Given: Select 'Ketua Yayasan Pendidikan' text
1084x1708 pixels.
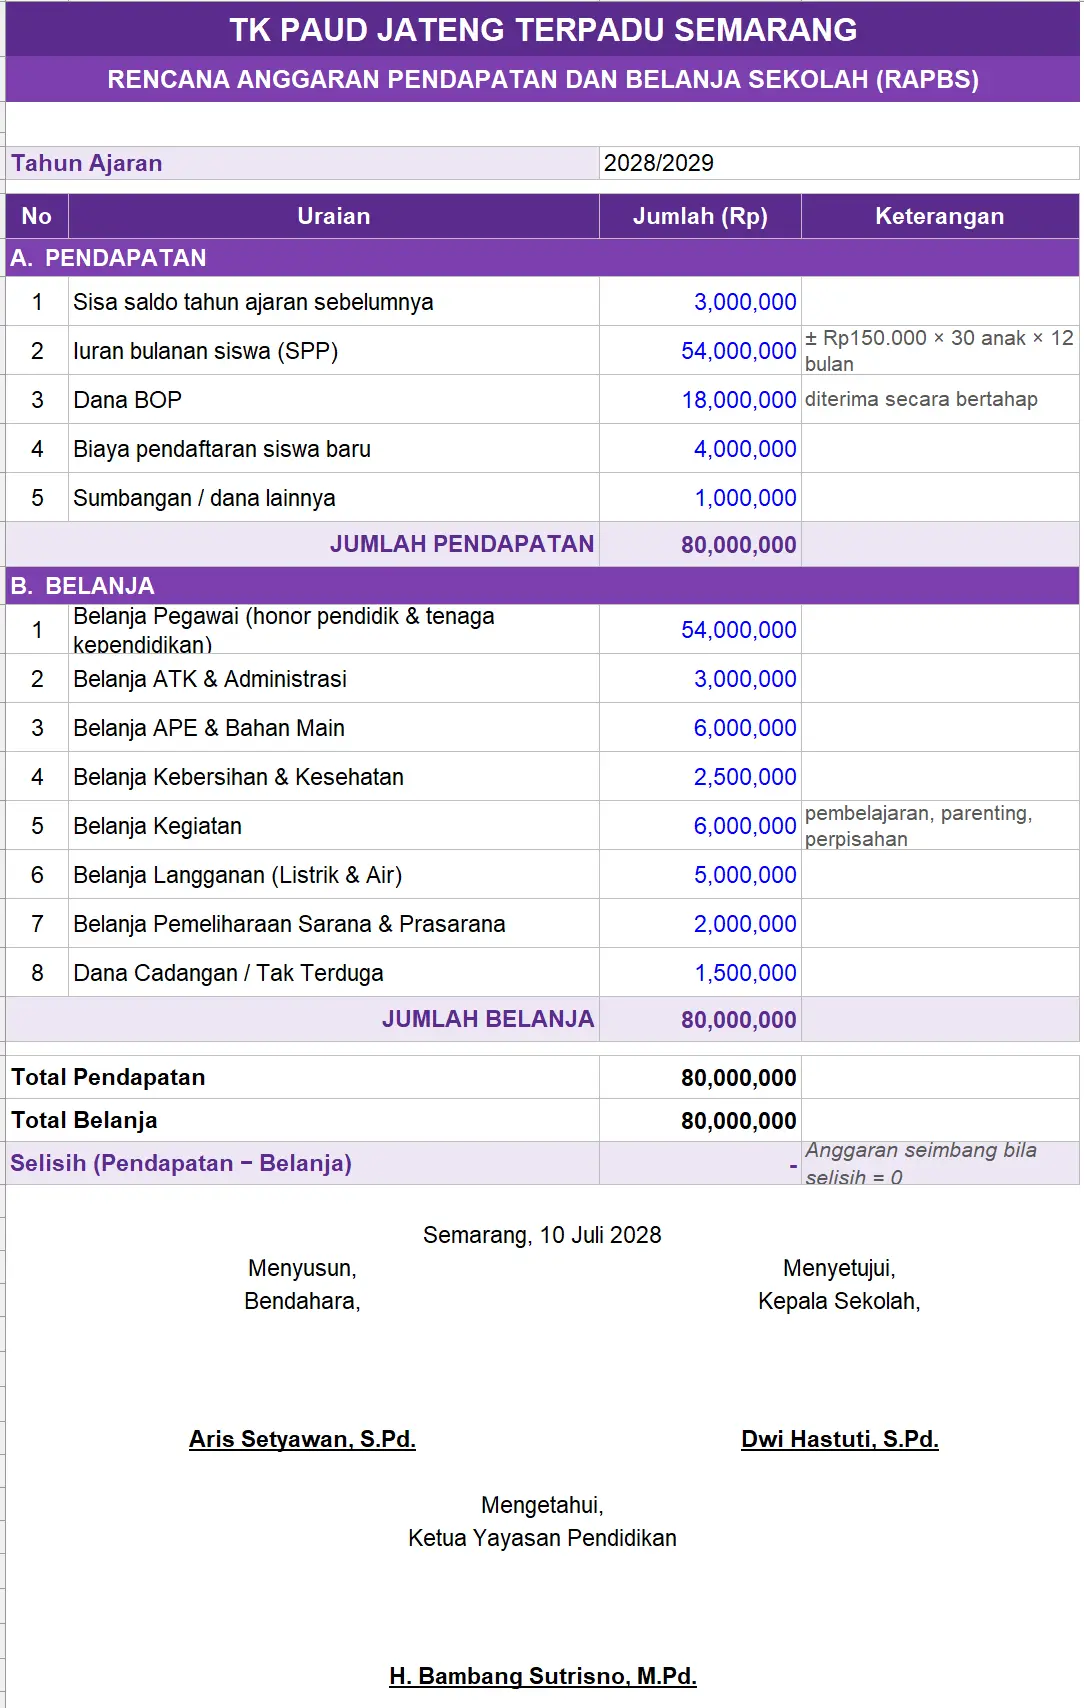Looking at the screenshot, I should click(542, 1538).
